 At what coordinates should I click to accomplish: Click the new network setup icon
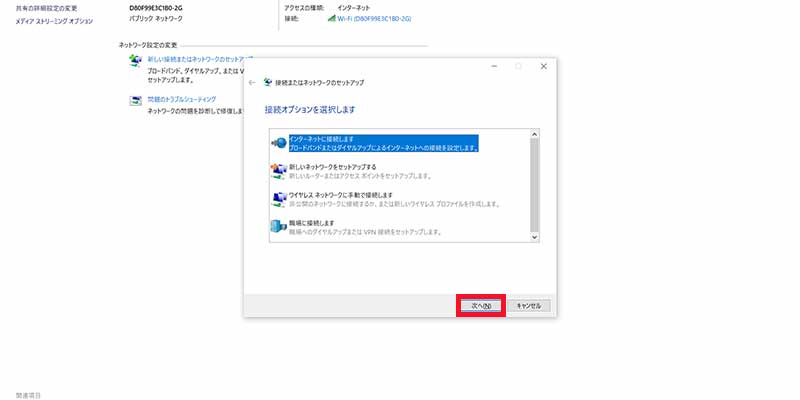click(279, 171)
